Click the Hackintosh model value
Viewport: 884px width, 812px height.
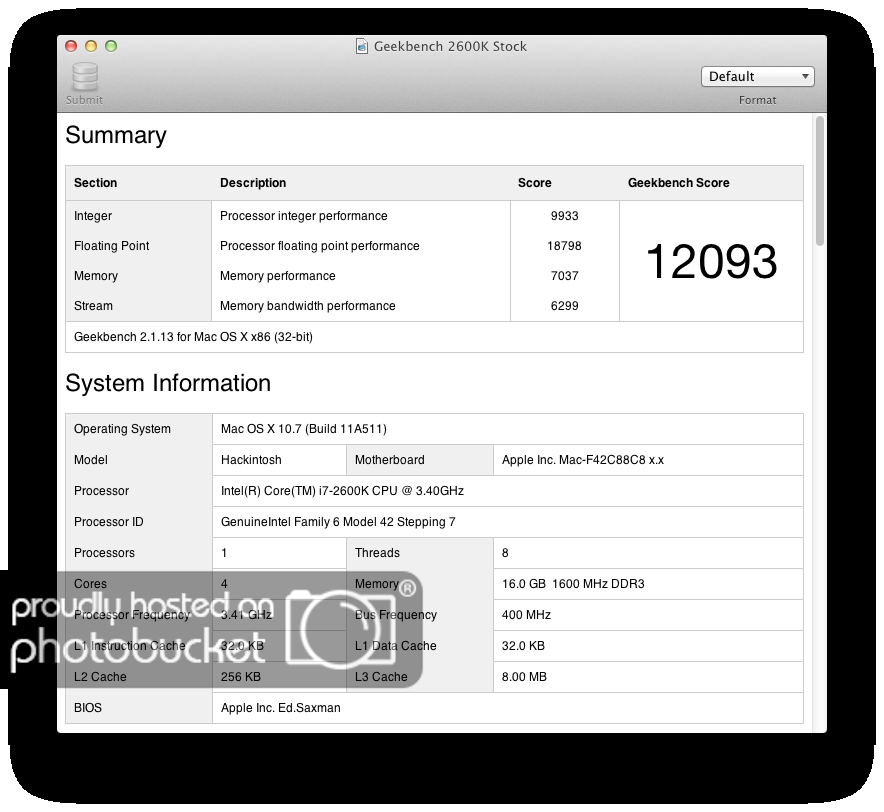251,460
